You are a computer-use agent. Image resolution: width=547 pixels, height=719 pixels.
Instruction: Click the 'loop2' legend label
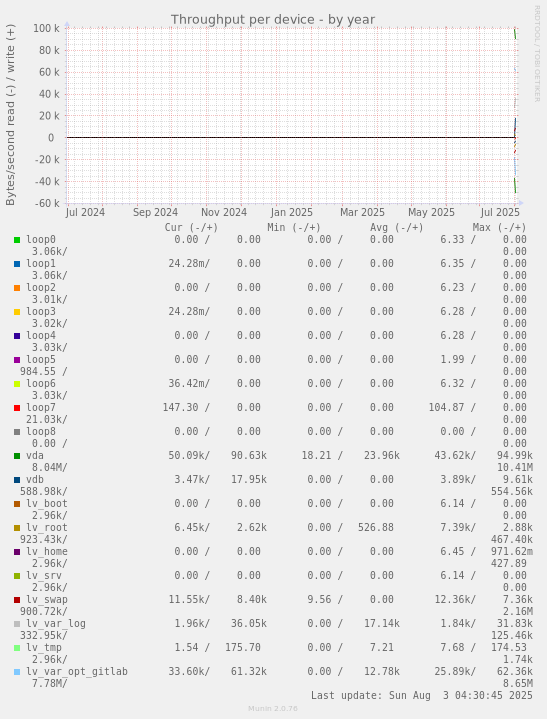tap(41, 288)
